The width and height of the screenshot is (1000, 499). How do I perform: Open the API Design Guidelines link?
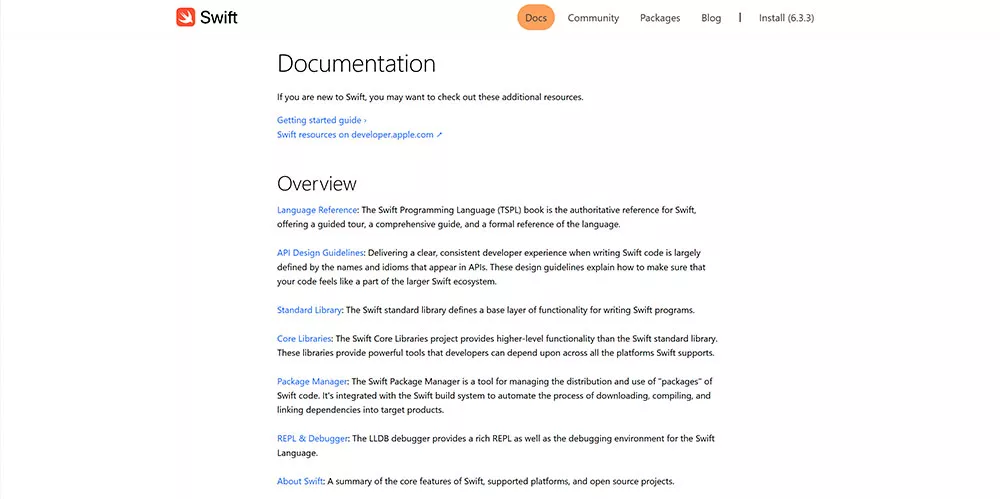tap(320, 253)
